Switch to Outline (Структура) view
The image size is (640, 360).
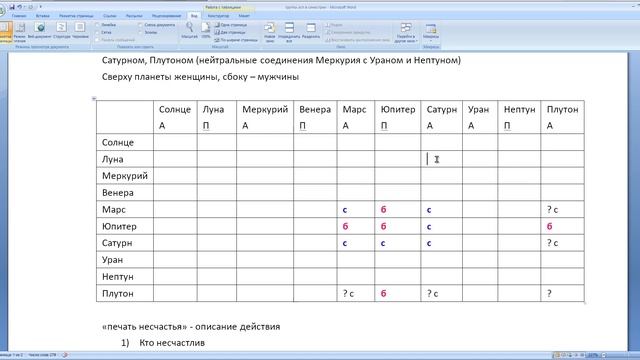62,31
